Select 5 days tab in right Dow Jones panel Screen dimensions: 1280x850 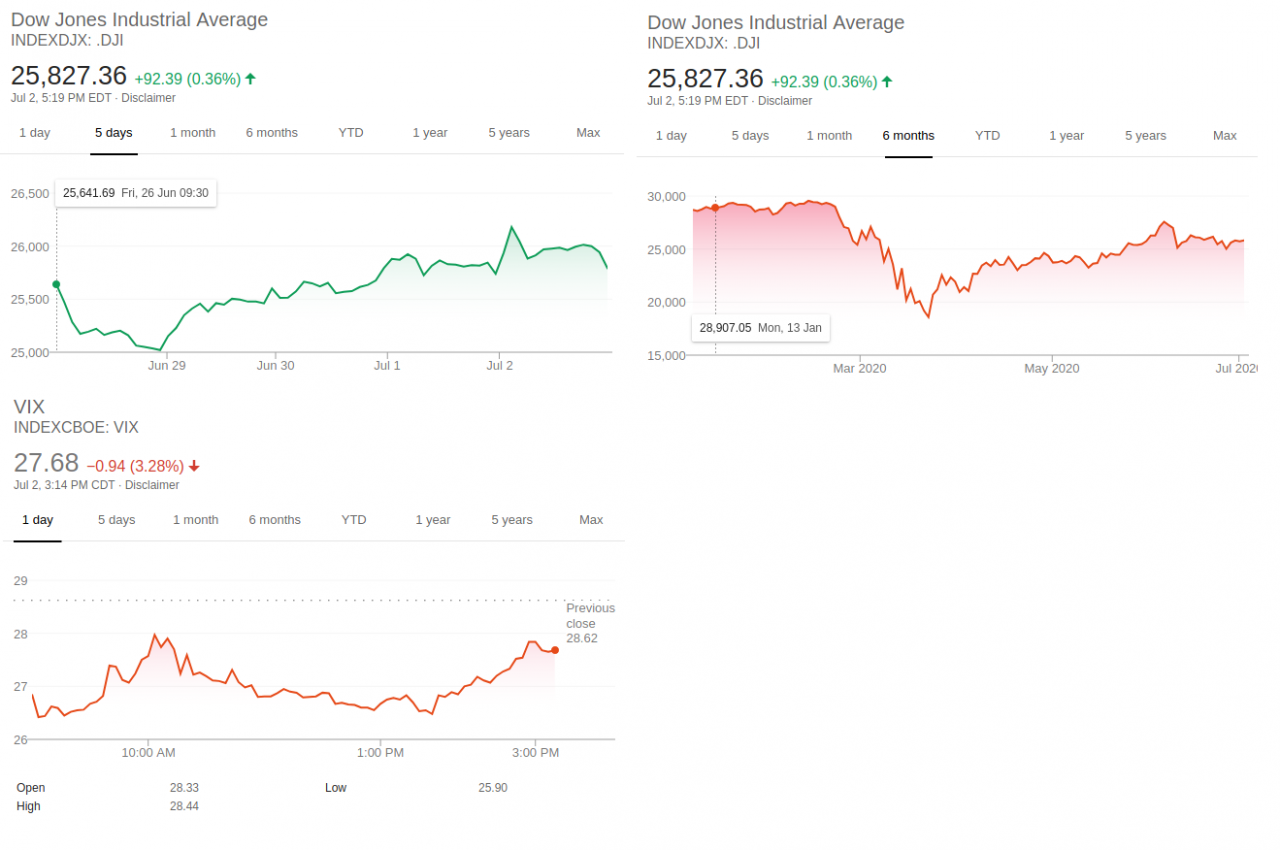point(750,136)
